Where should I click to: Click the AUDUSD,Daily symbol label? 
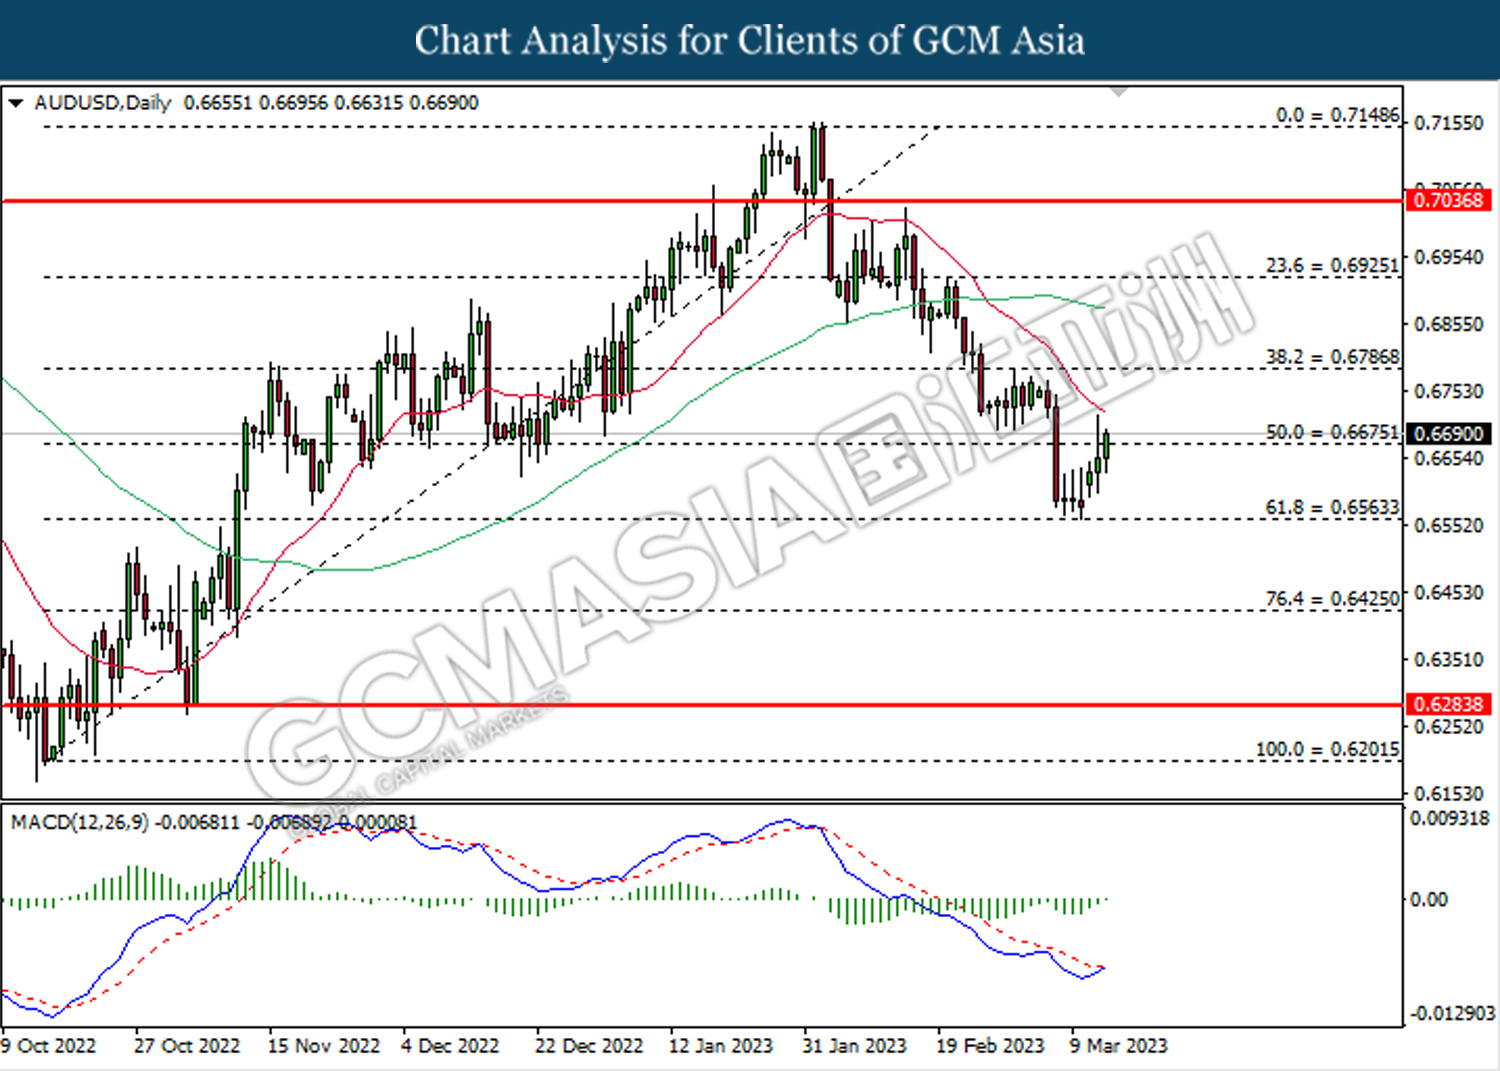(103, 103)
